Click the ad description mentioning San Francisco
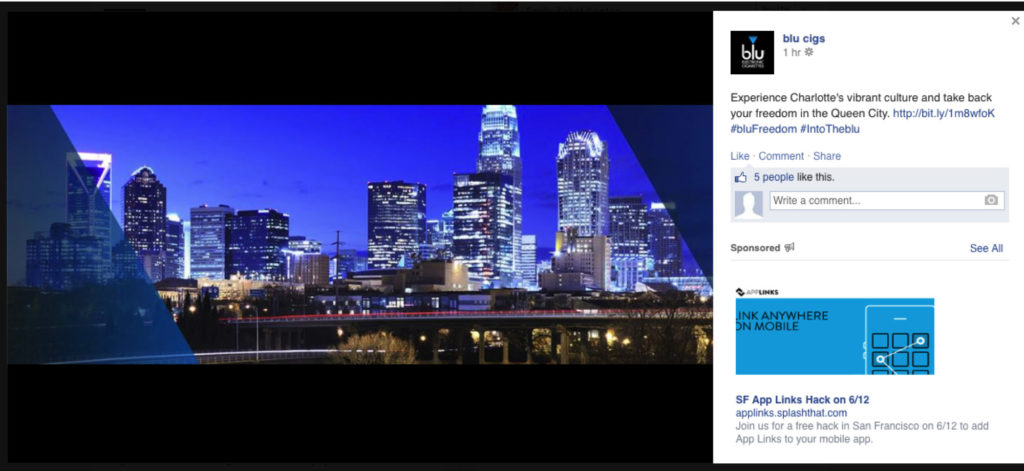 tap(862, 432)
